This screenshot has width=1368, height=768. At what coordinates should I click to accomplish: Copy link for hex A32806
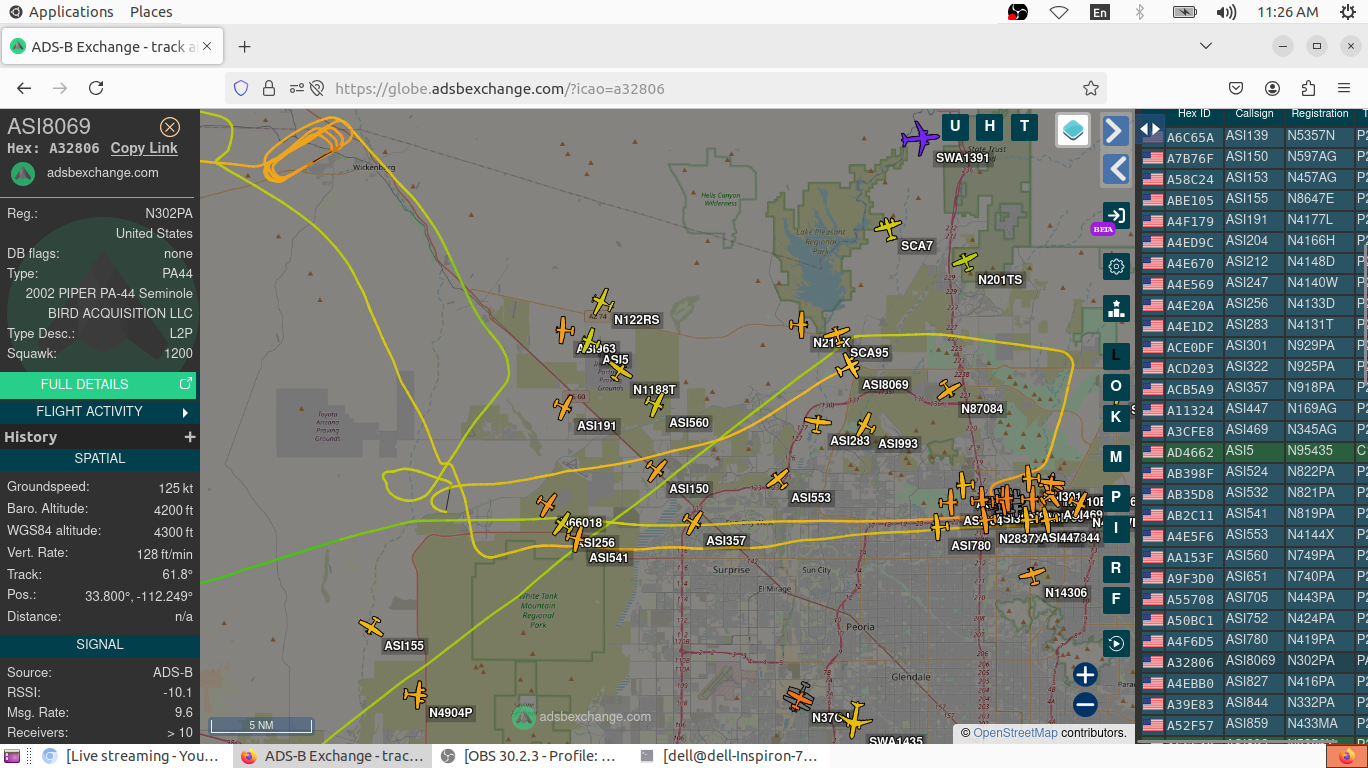(144, 148)
